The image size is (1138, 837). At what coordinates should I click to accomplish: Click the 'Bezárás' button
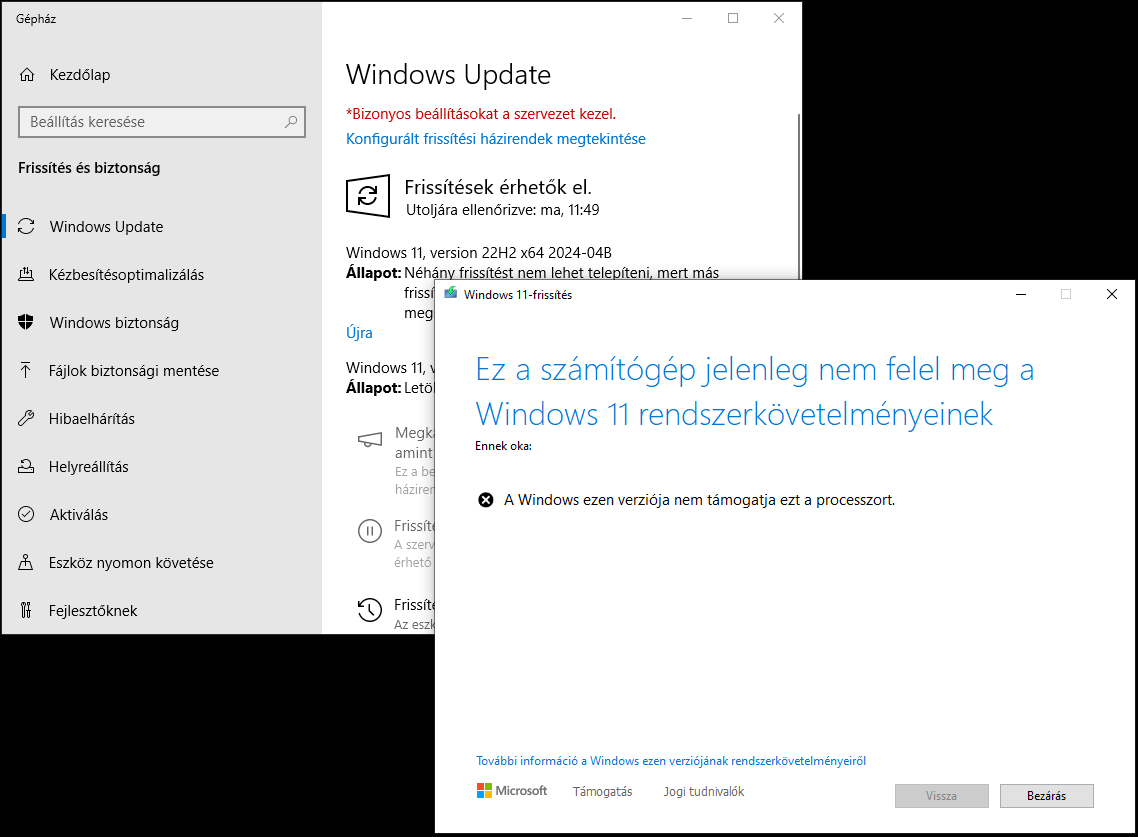click(1045, 796)
